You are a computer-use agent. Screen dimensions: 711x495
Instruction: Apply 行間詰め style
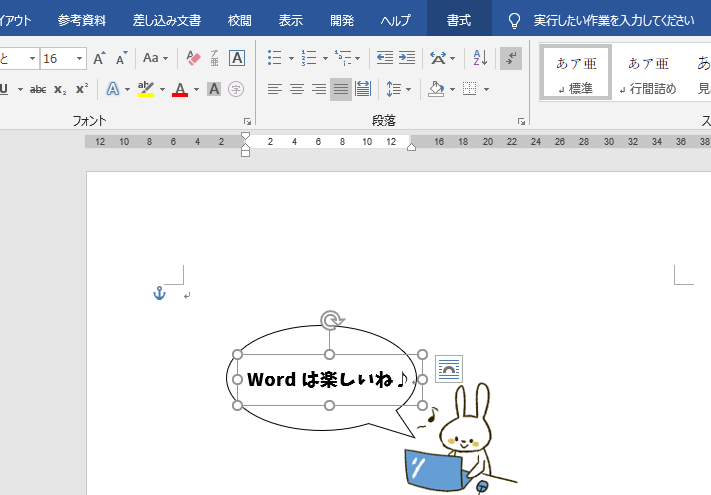click(x=648, y=73)
